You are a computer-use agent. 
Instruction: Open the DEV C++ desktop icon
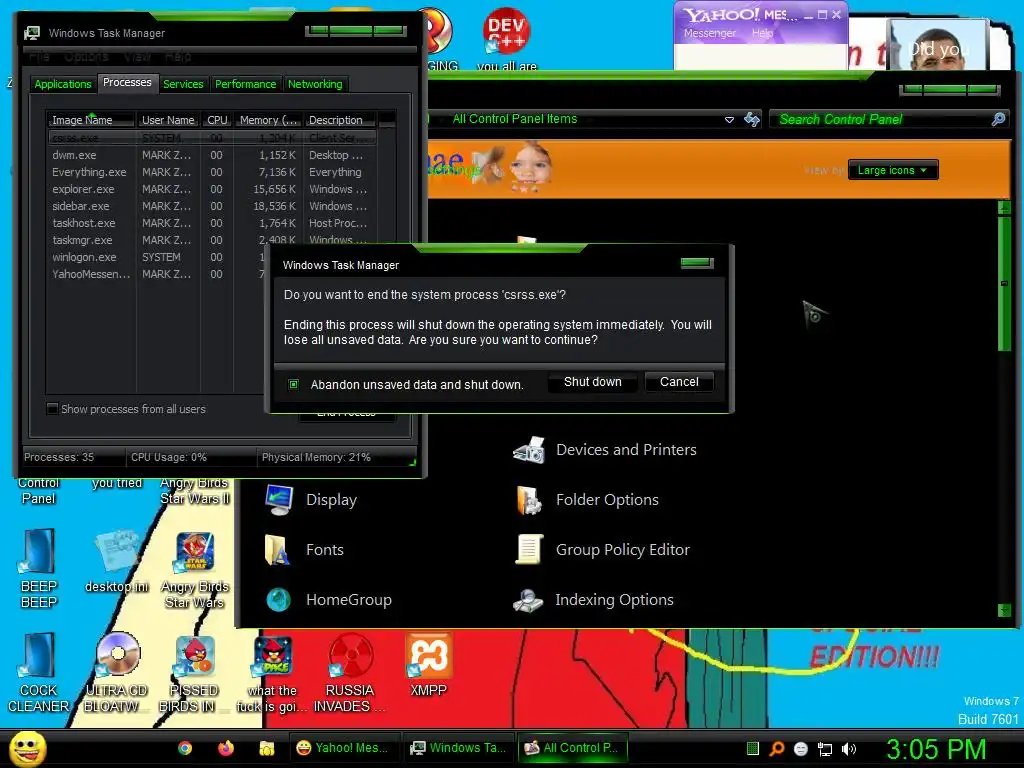pos(506,38)
